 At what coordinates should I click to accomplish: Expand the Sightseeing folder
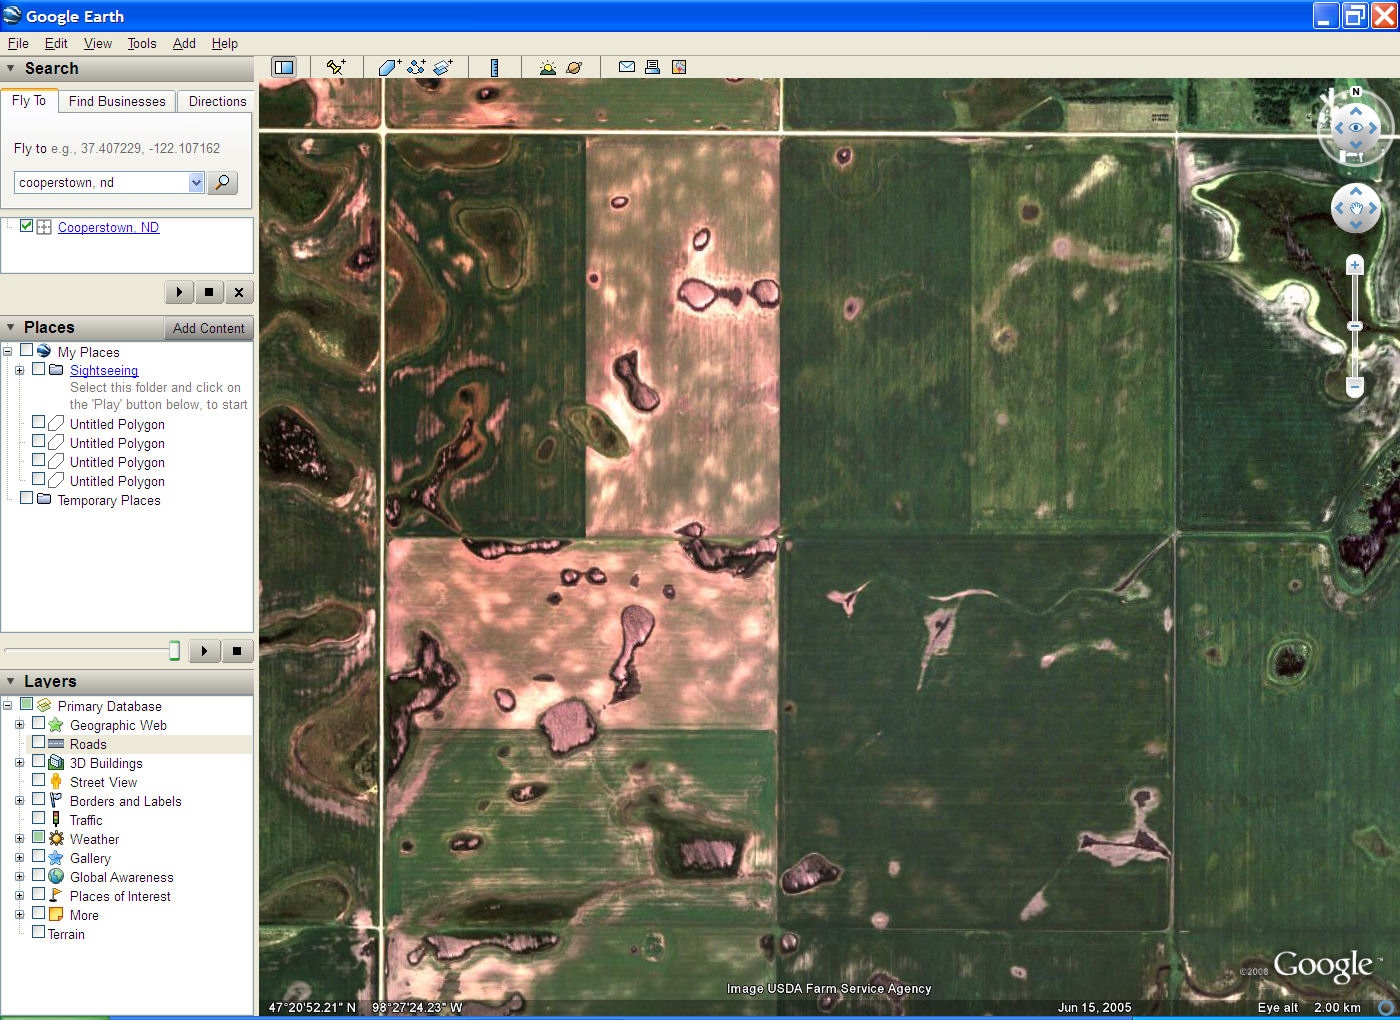(19, 370)
